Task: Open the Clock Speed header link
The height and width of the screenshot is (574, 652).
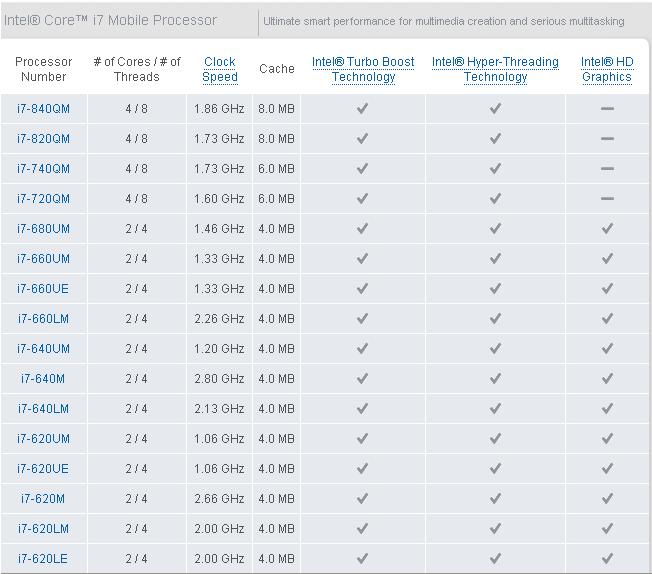Action: (220, 69)
